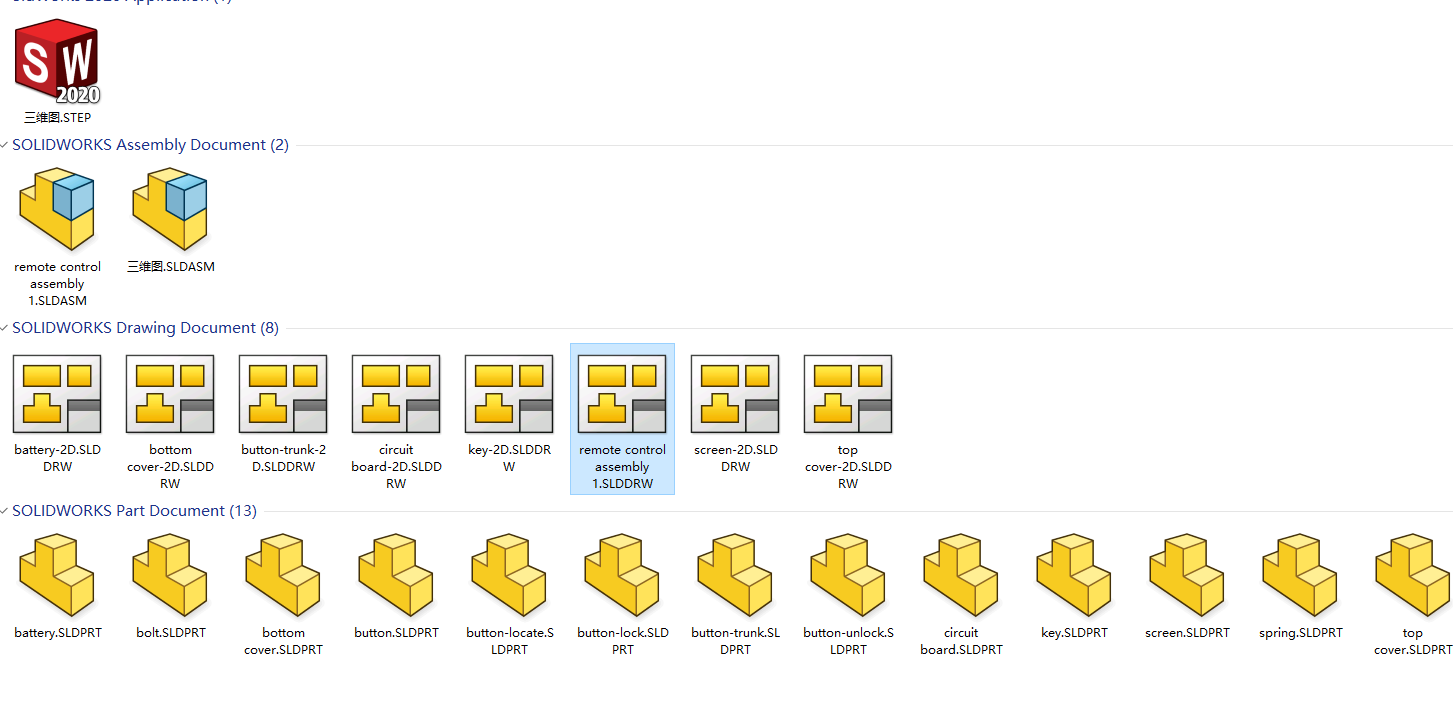The width and height of the screenshot is (1453, 710).
Task: Click the label bolt.SLDPRT
Action: pos(170,633)
